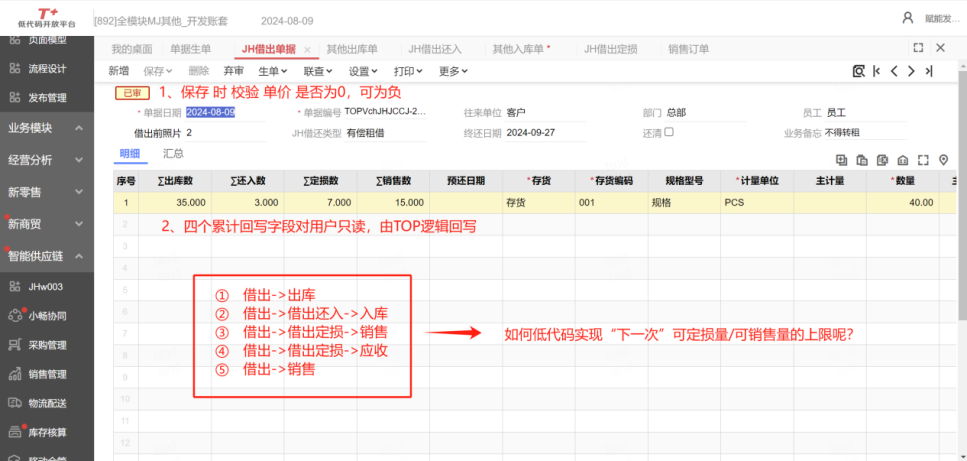
Task: Open 流程设计 in the left sidebar
Action: [x=47, y=68]
